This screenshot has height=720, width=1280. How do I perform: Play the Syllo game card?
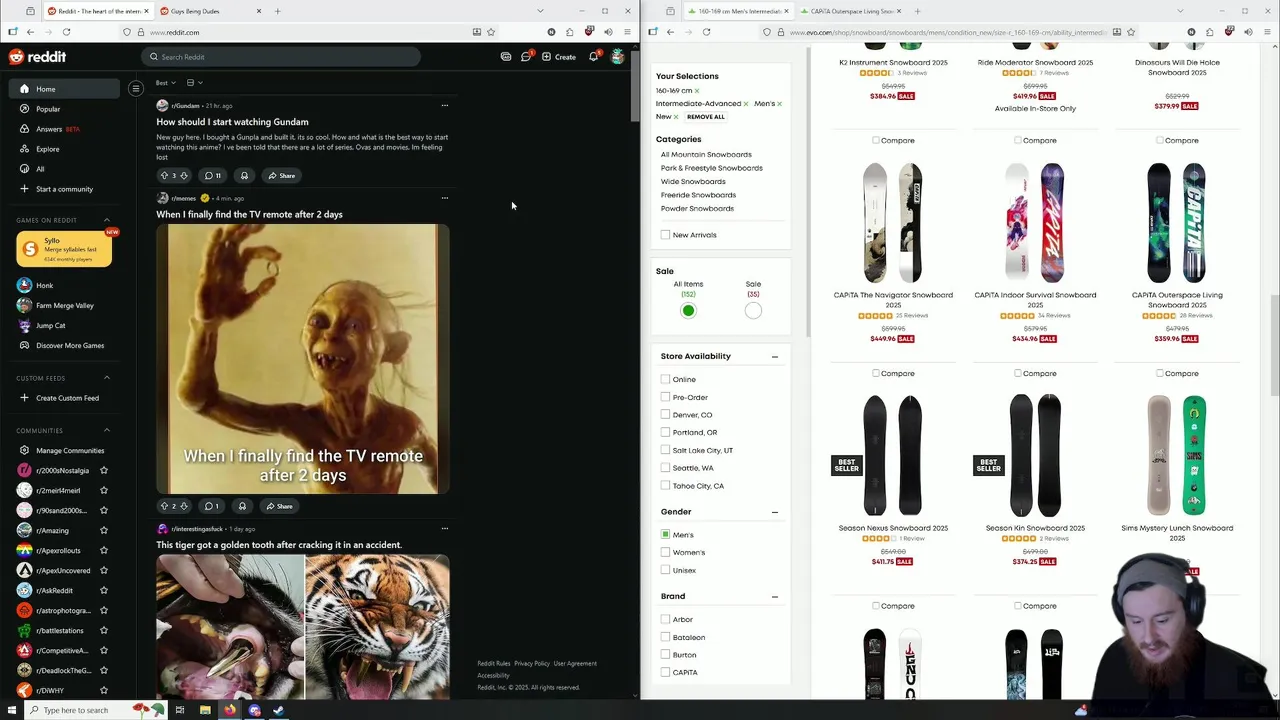coord(64,249)
